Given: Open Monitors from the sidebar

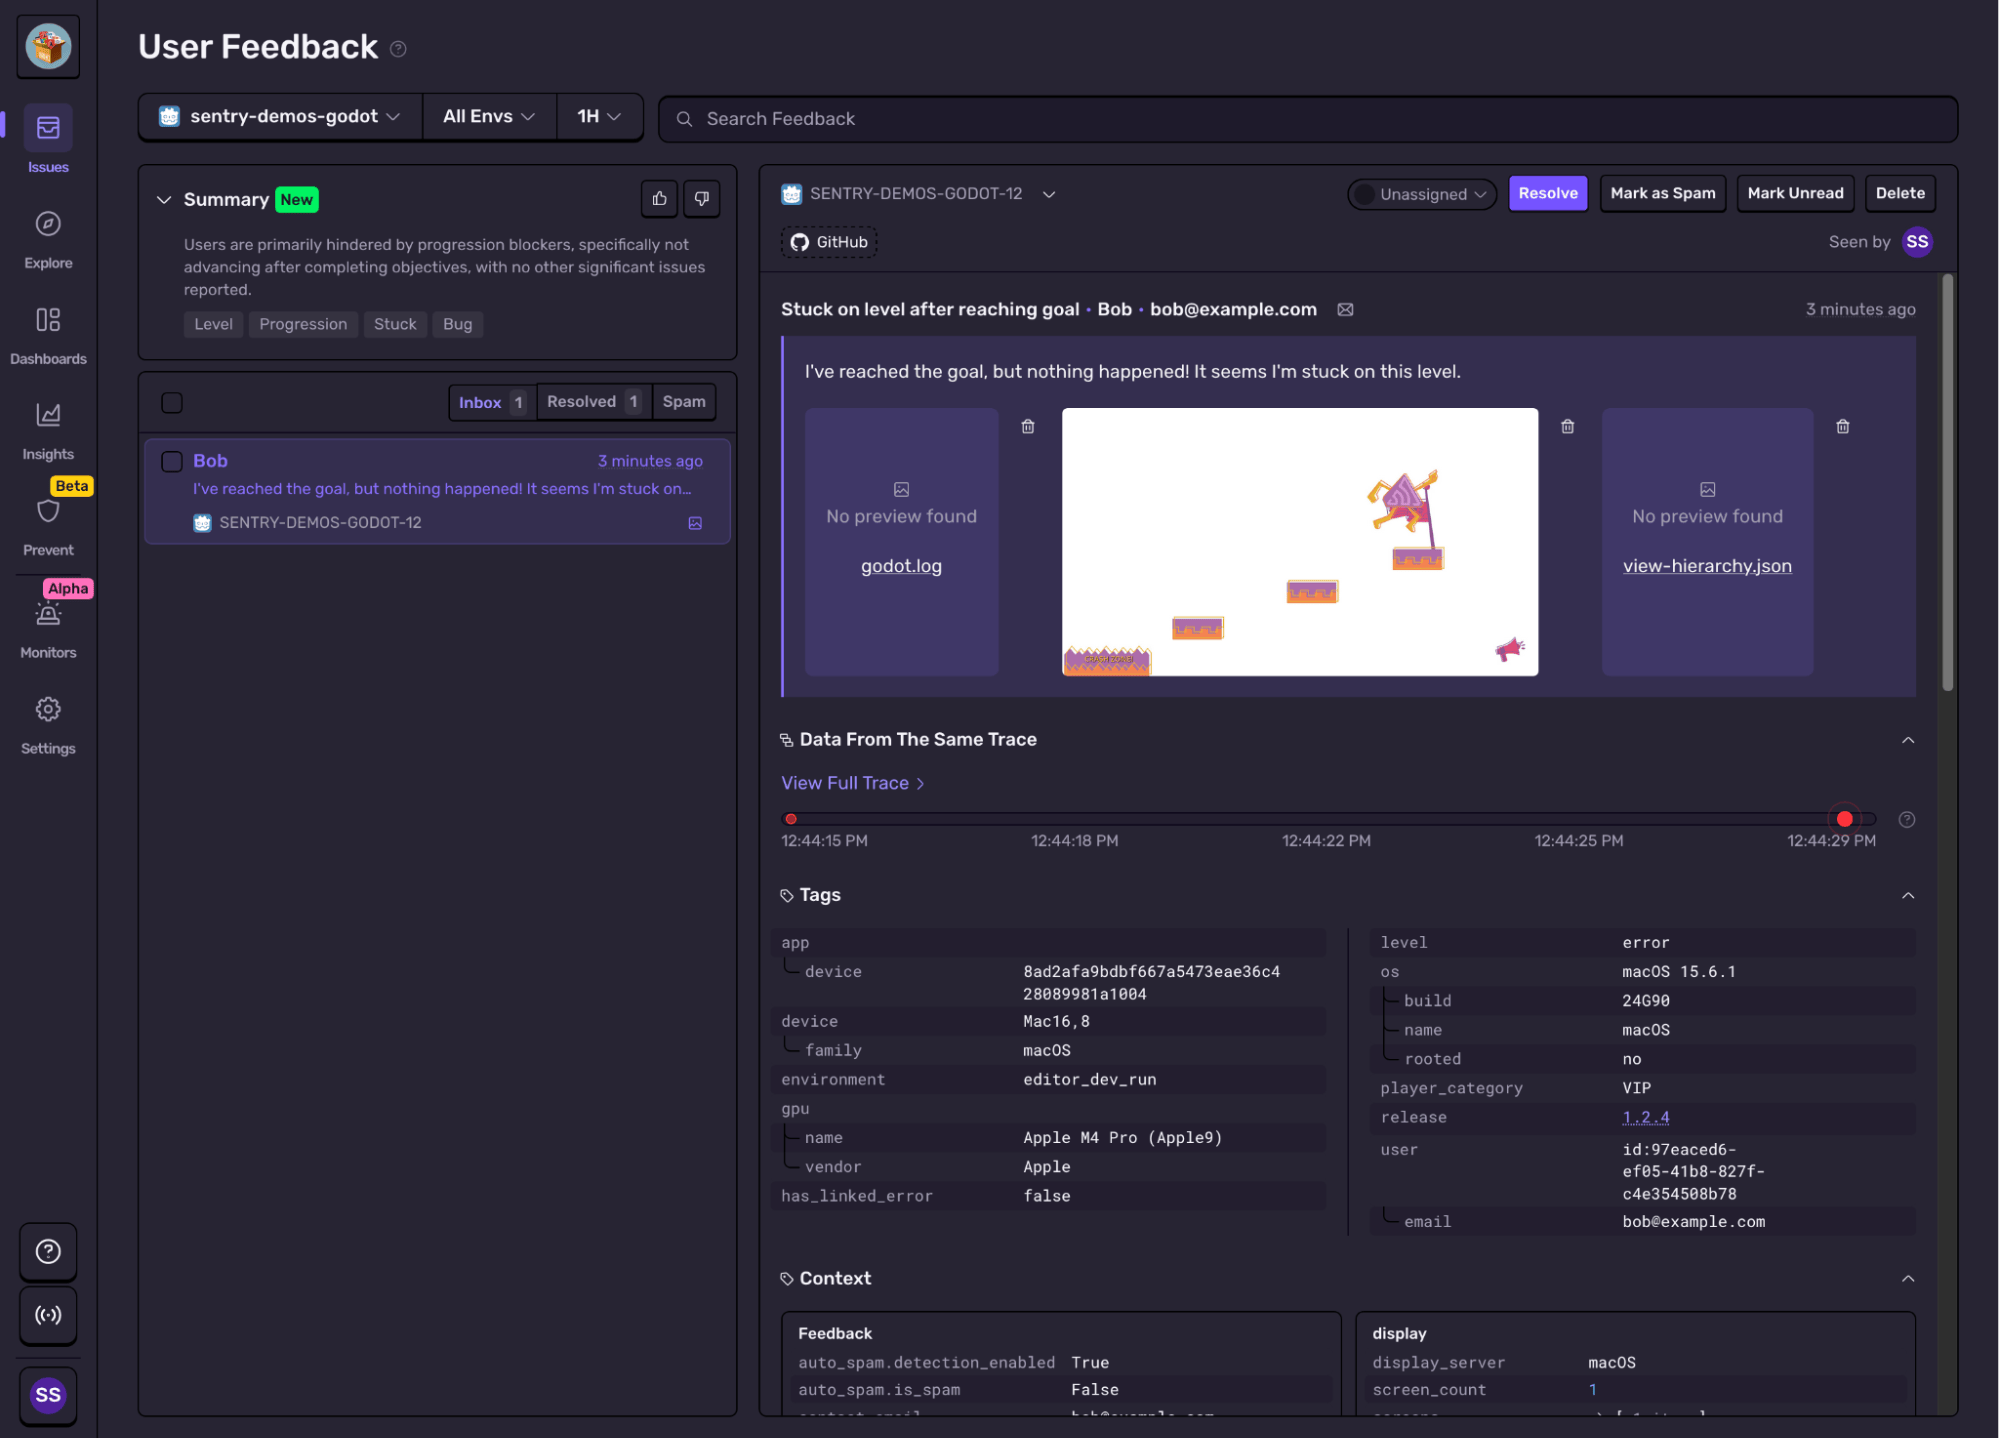Looking at the screenshot, I should [x=47, y=614].
